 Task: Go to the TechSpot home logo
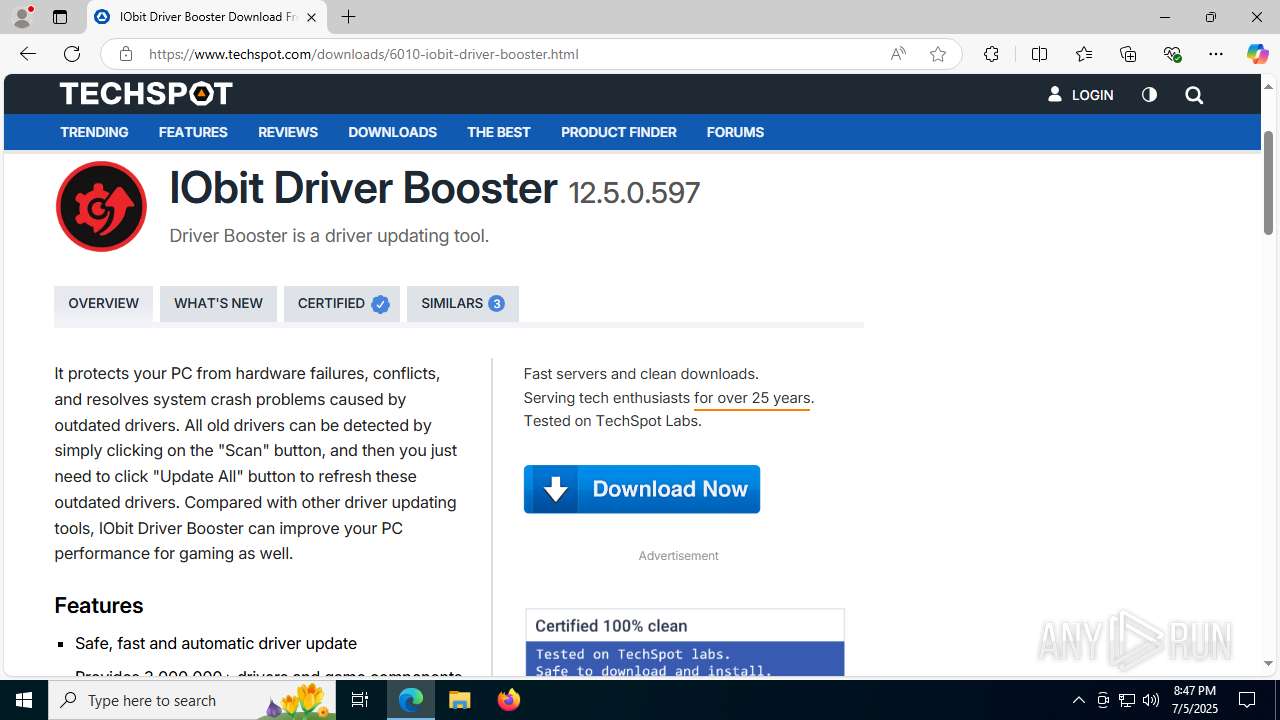(146, 94)
